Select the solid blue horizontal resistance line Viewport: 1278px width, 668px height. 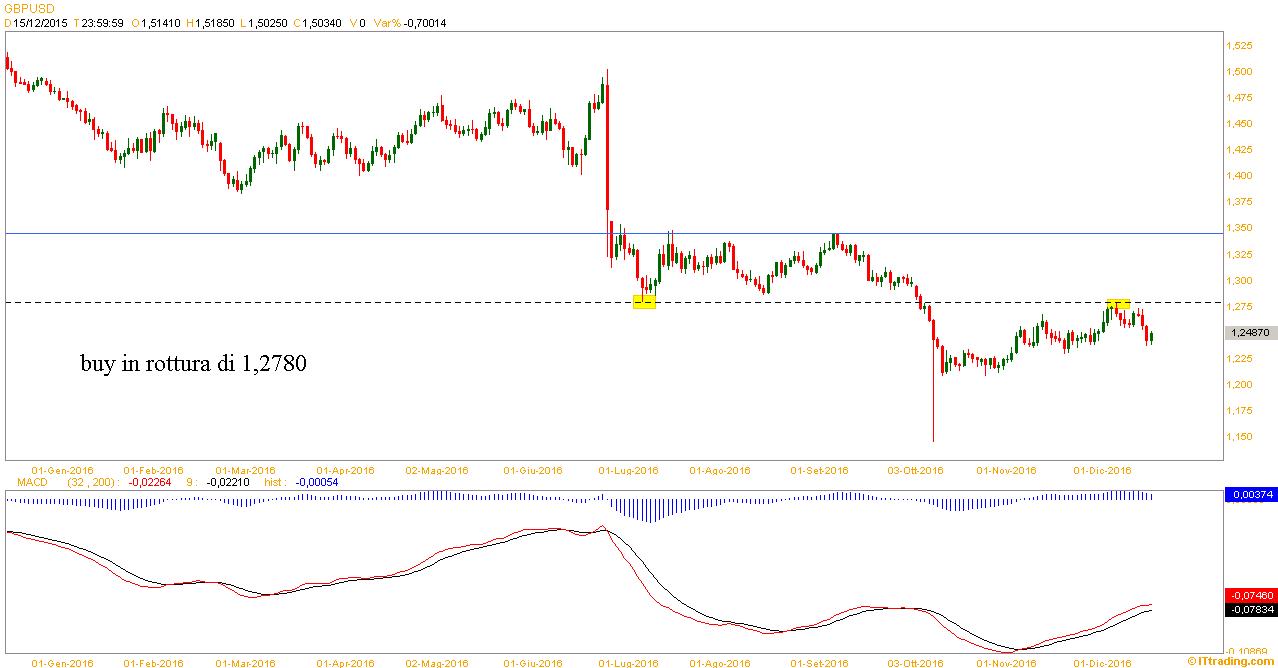pyautogui.click(x=300, y=234)
